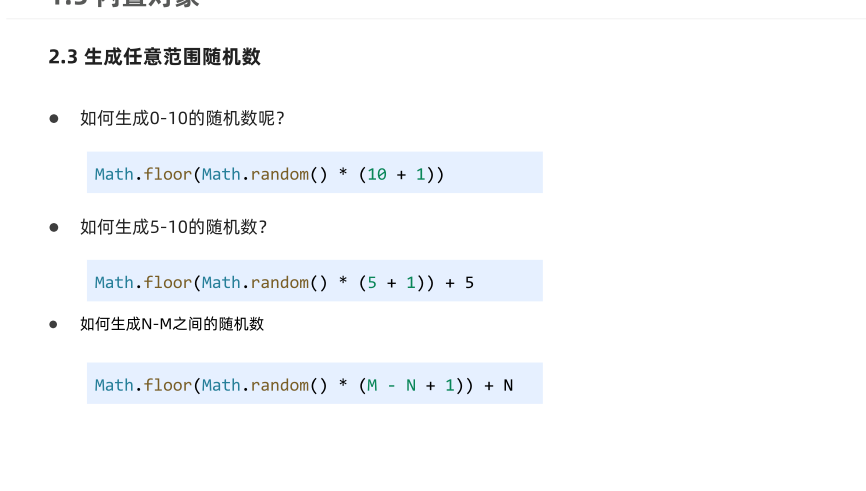Click Math.random in the second code block
866x491 pixels.
255,283
